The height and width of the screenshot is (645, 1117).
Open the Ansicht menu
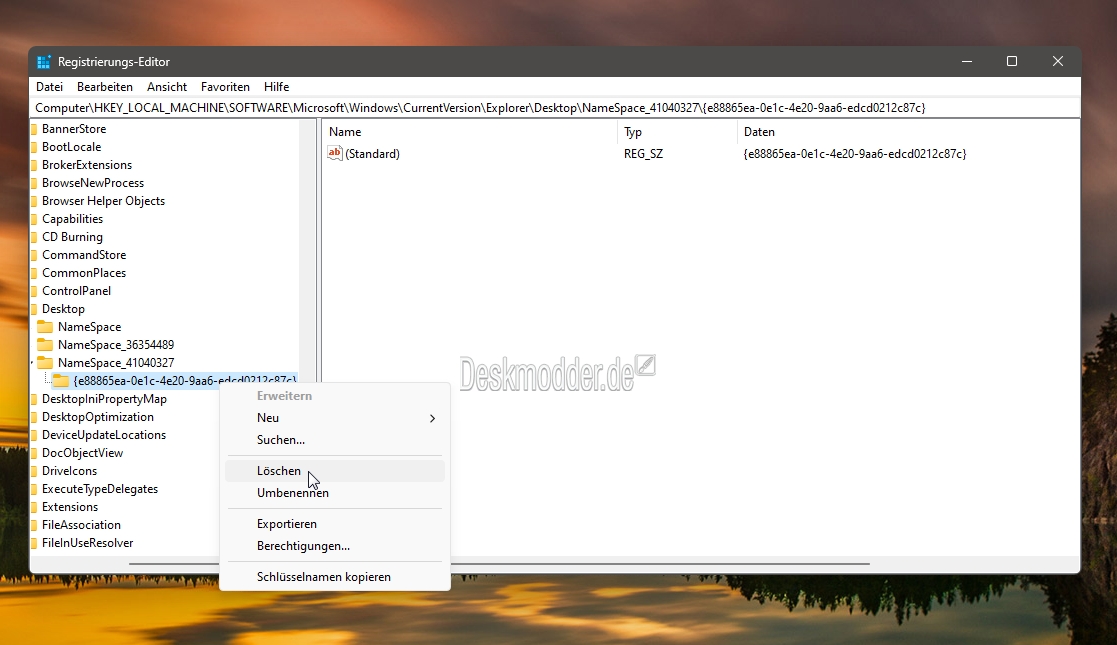pos(167,86)
